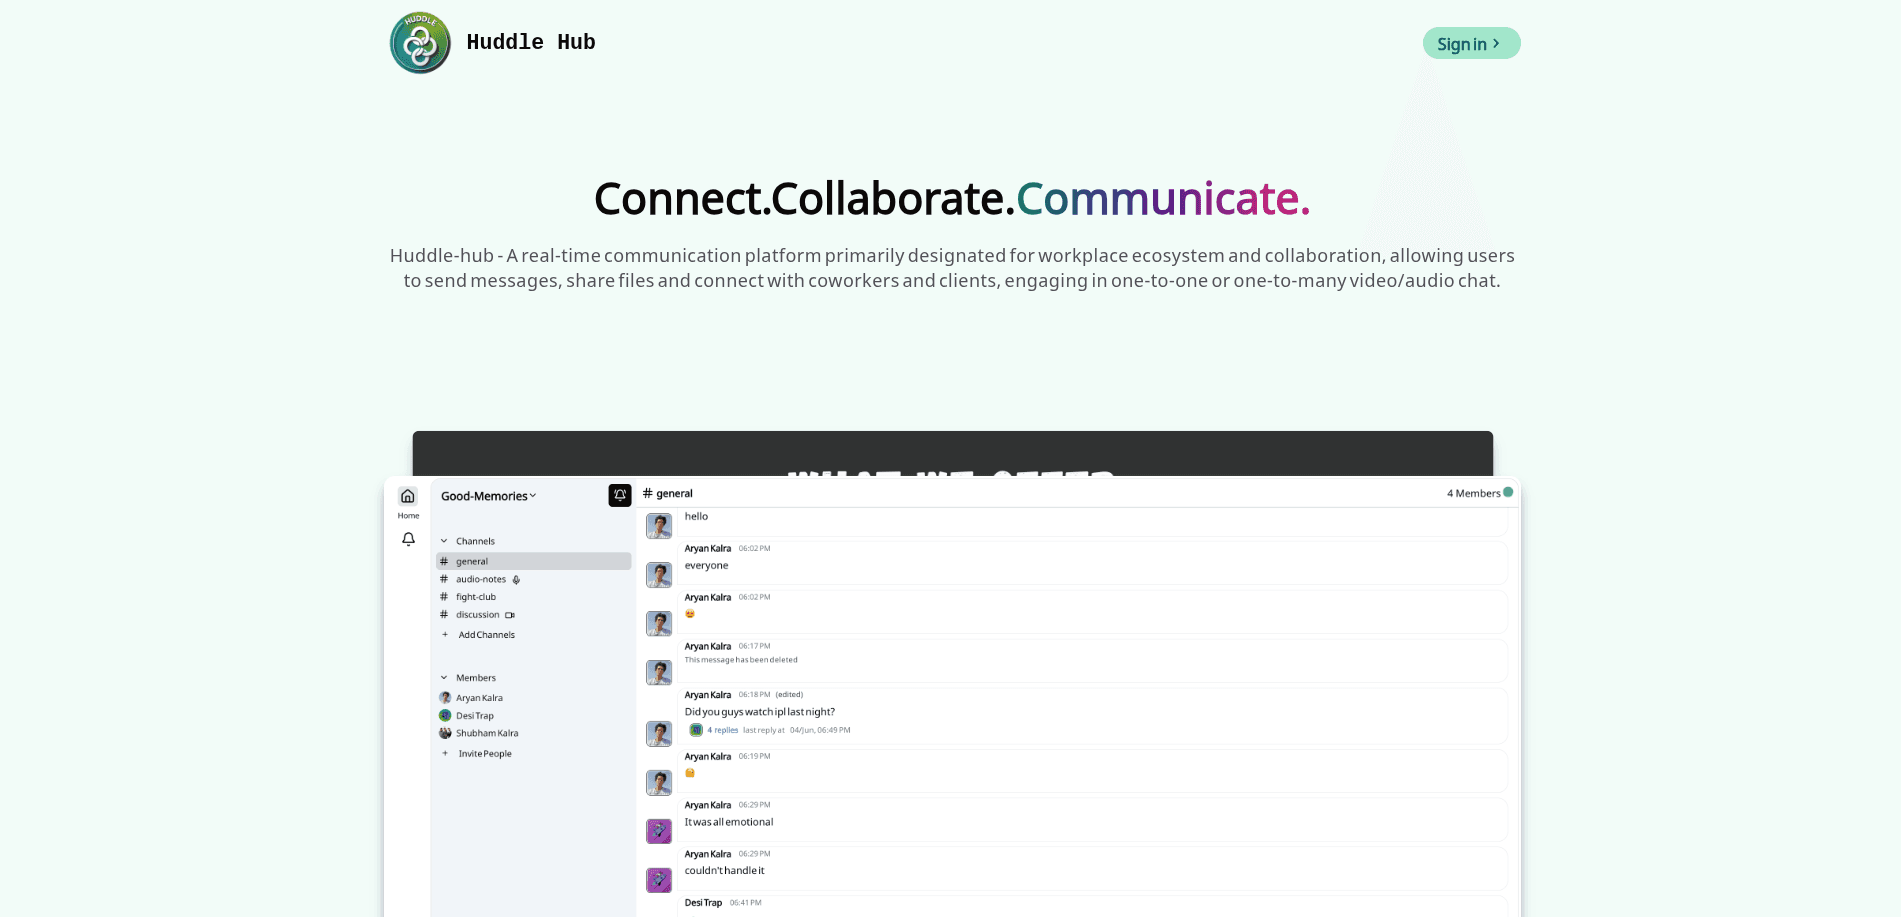The image size is (1901, 917).
Task: Select the microphone icon beside audio-notes channel
Action: pos(516,579)
